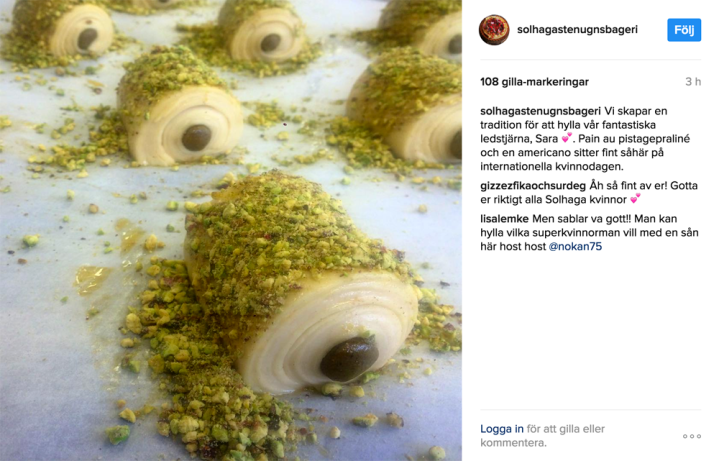This screenshot has height=461, width=719.
Task: Open the solhagastenugnsbageri profile avatar
Action: point(494,30)
